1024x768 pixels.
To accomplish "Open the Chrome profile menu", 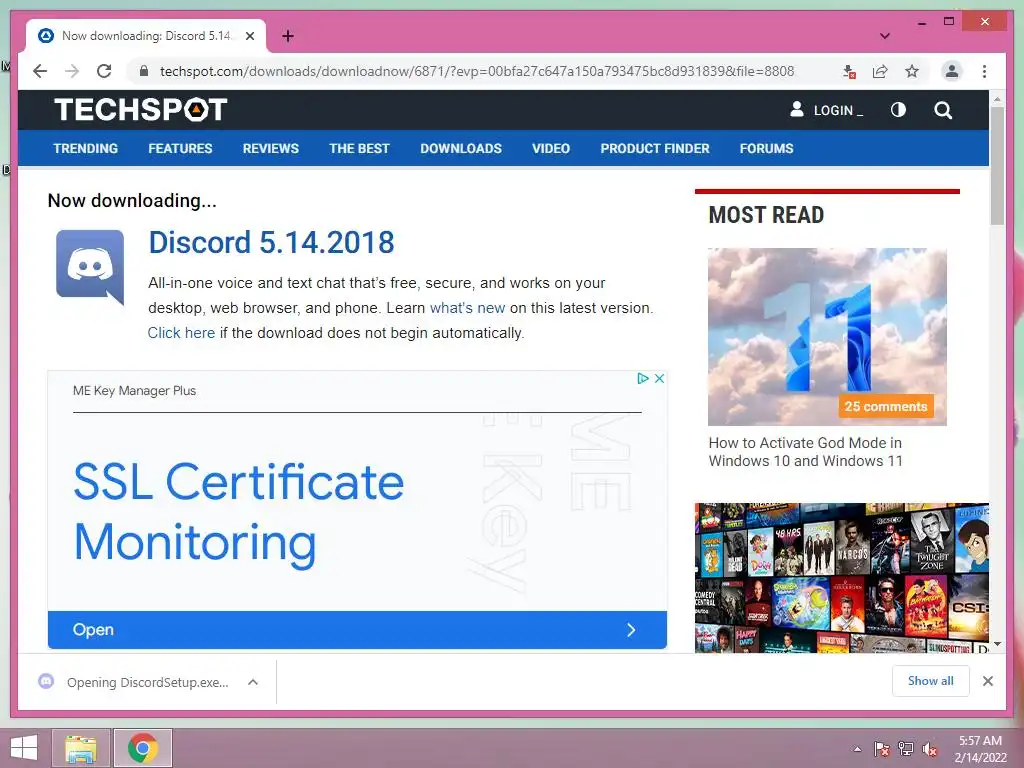I will tap(952, 71).
